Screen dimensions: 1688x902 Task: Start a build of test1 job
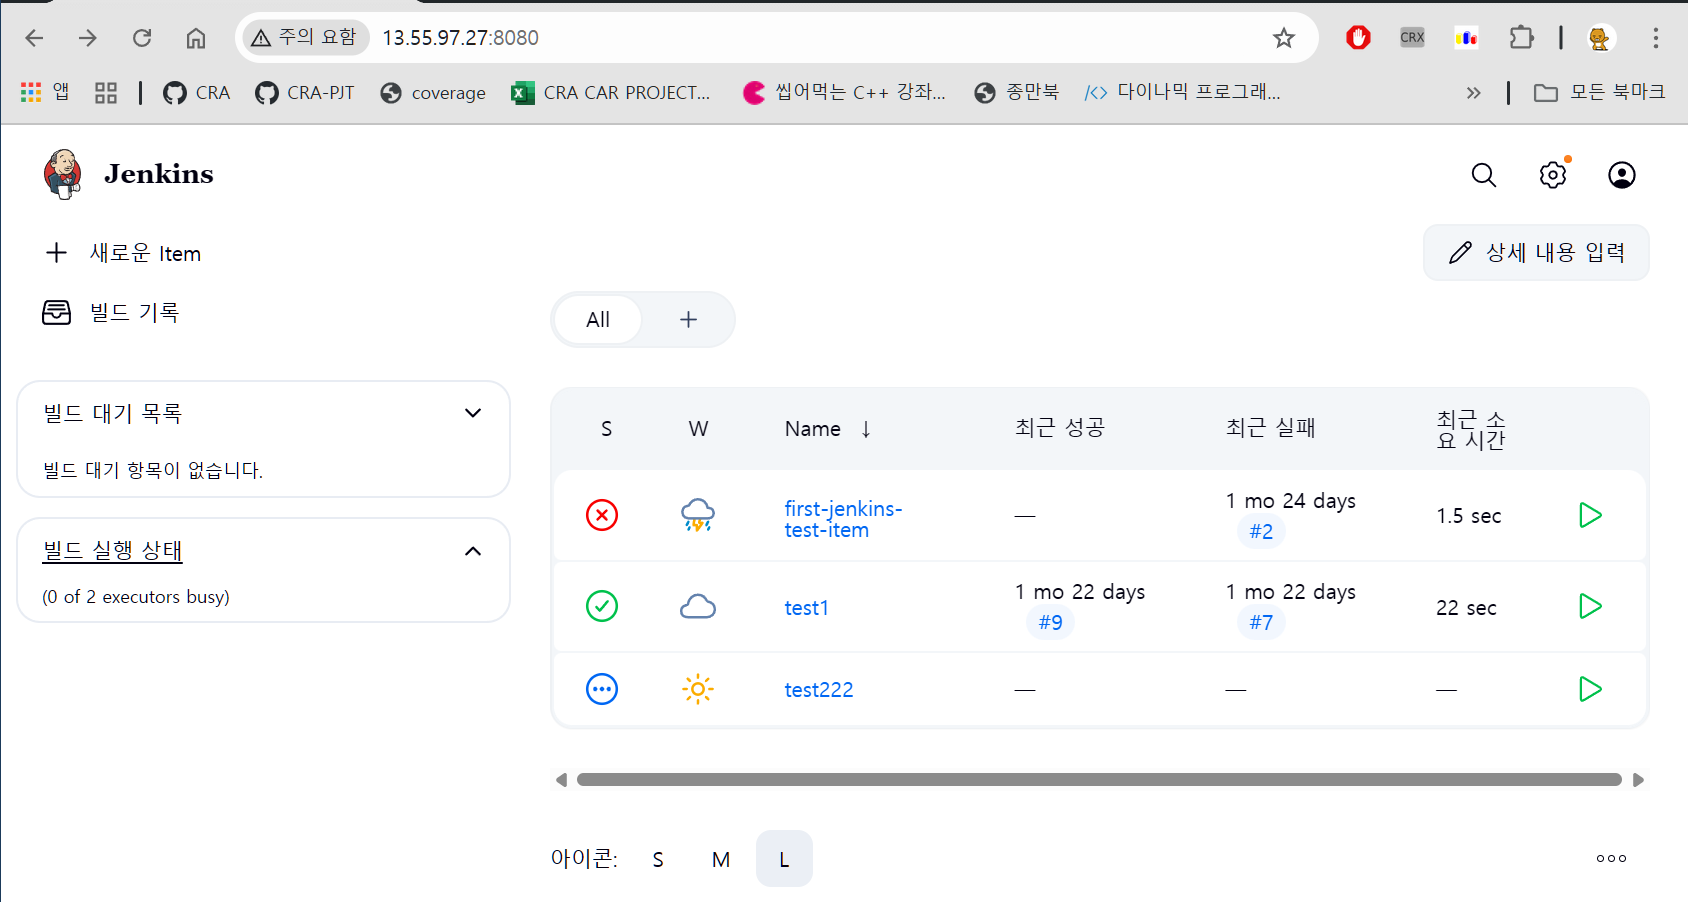[1589, 606]
